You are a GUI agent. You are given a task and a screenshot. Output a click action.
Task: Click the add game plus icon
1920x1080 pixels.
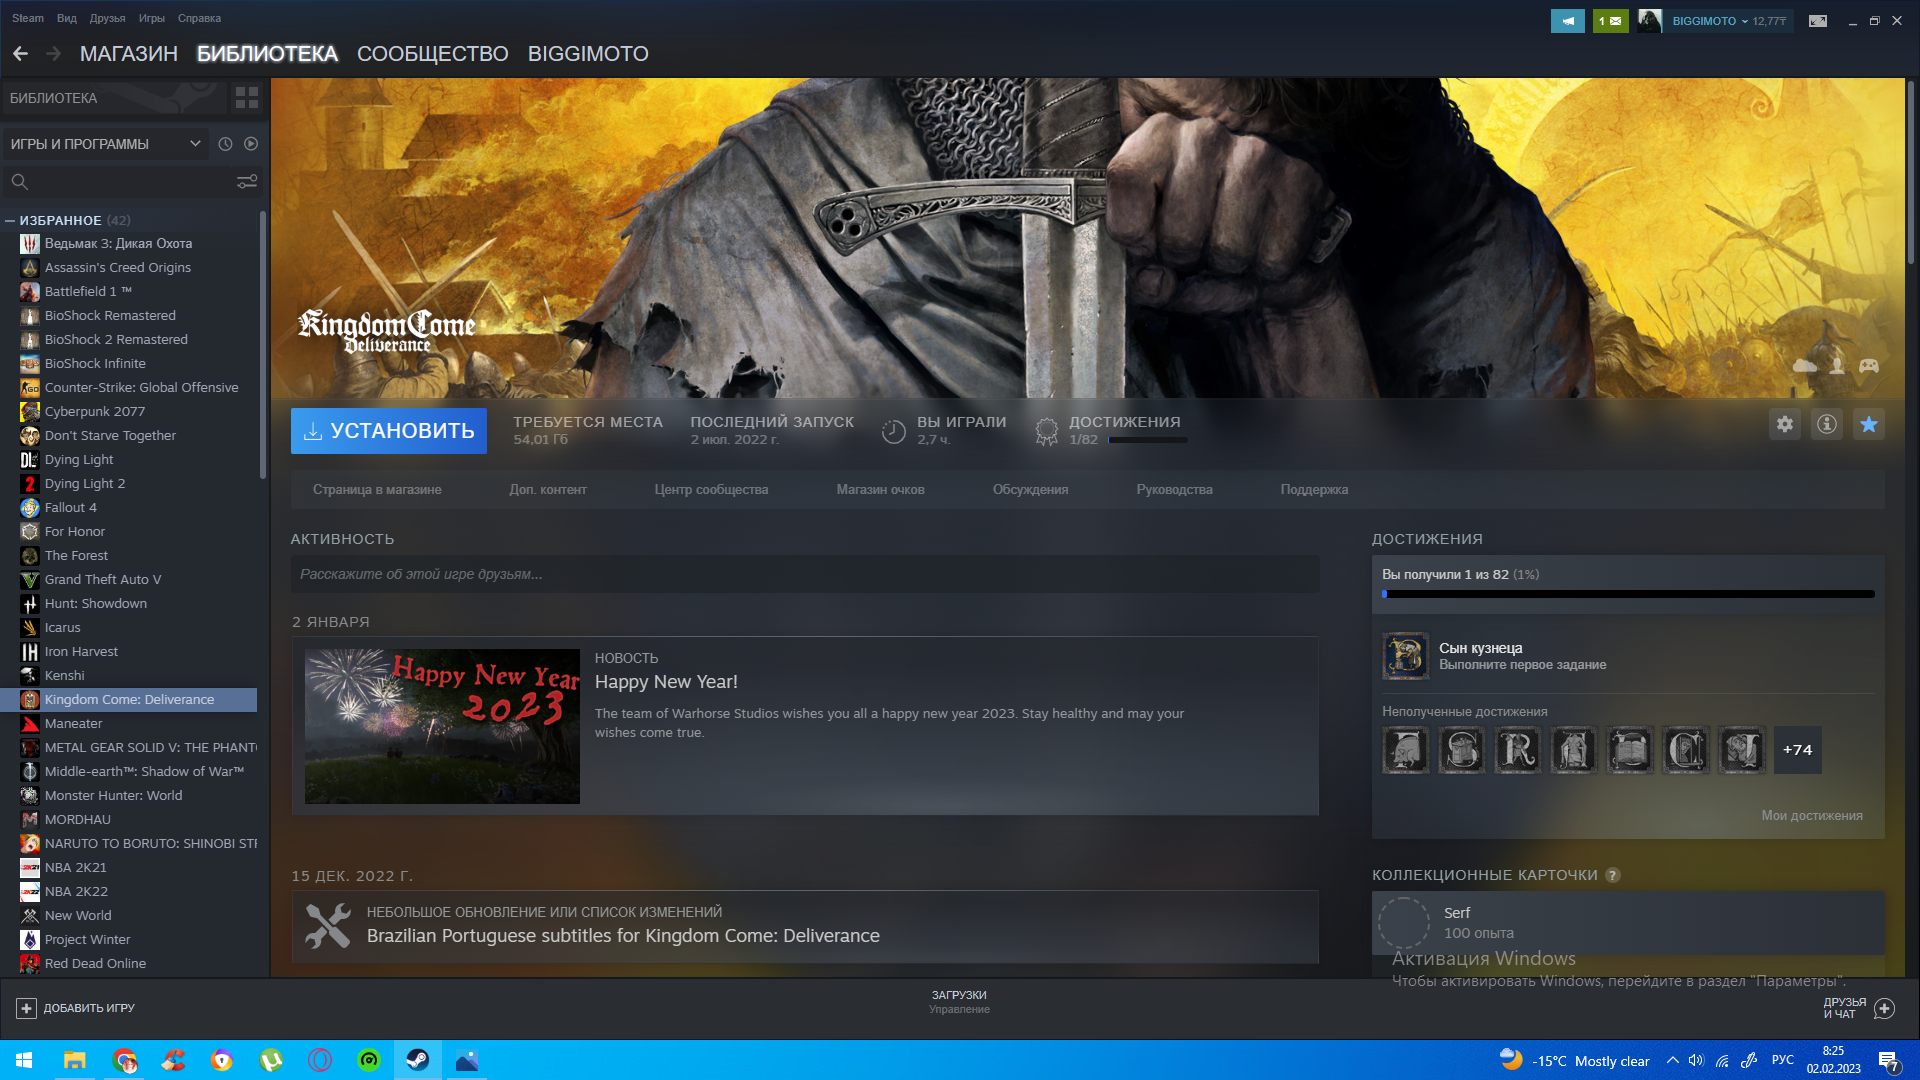click(27, 1008)
